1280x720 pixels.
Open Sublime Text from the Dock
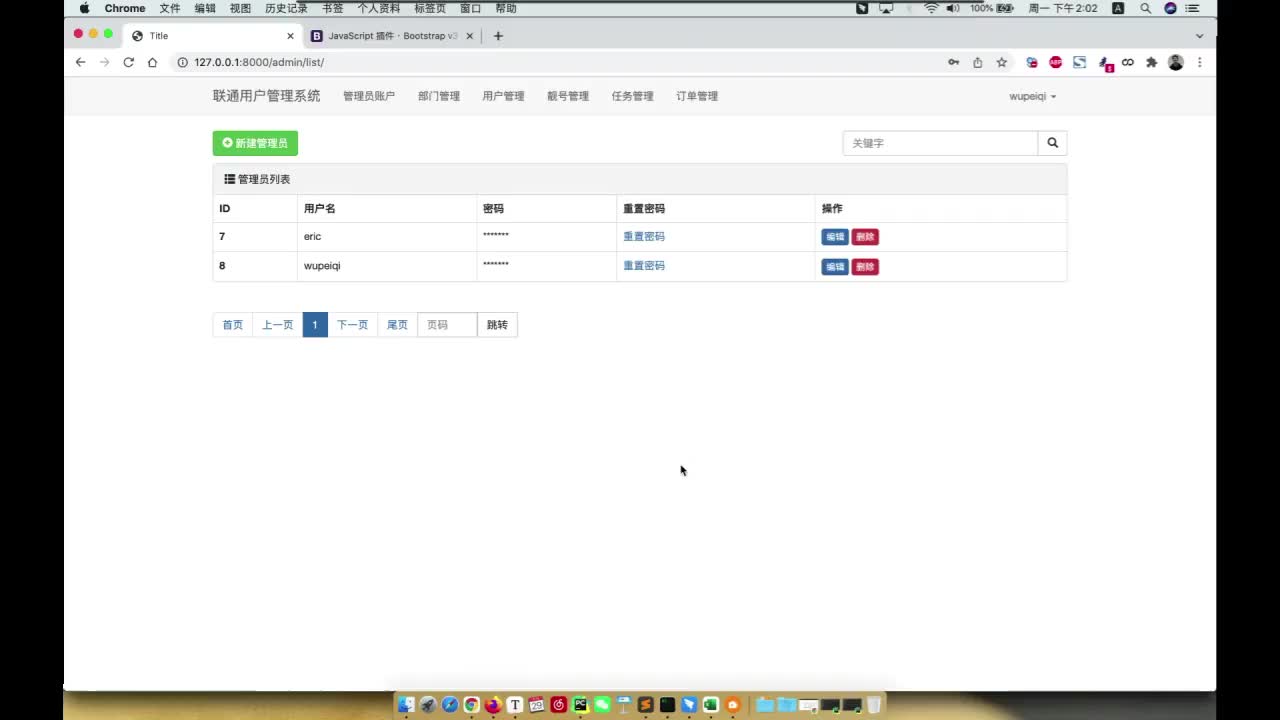coord(646,705)
